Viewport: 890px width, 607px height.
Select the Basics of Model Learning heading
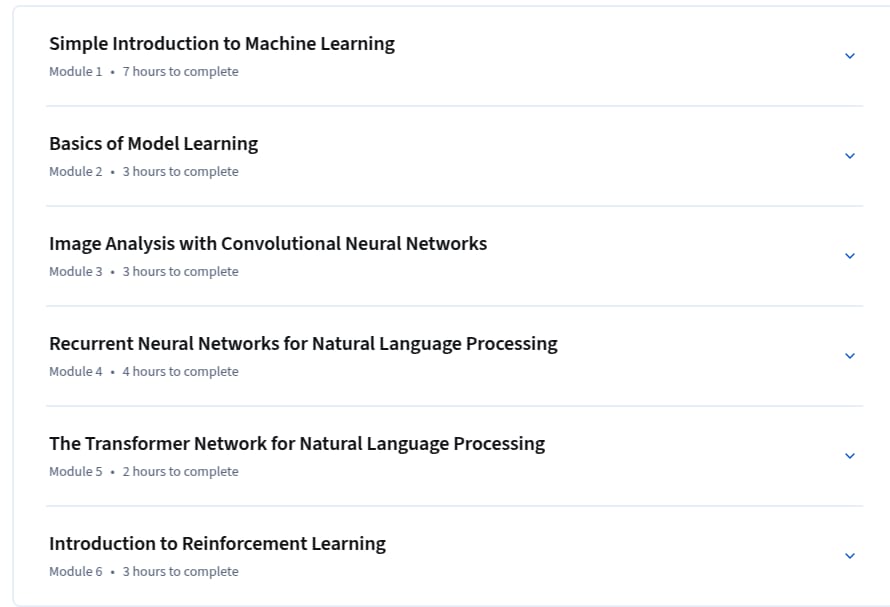pos(153,144)
